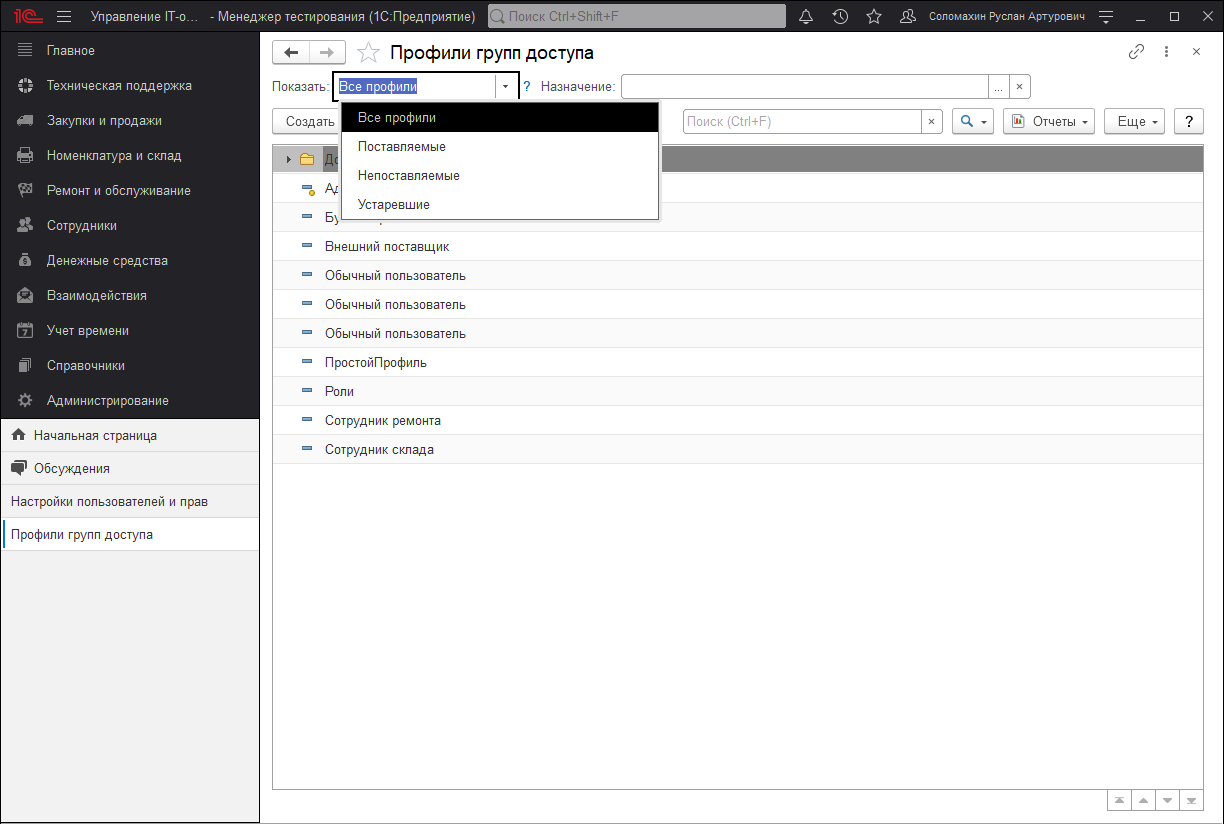Viewport: 1224px width, 824px height.
Task: Open the main hamburger menu
Action: tap(64, 17)
